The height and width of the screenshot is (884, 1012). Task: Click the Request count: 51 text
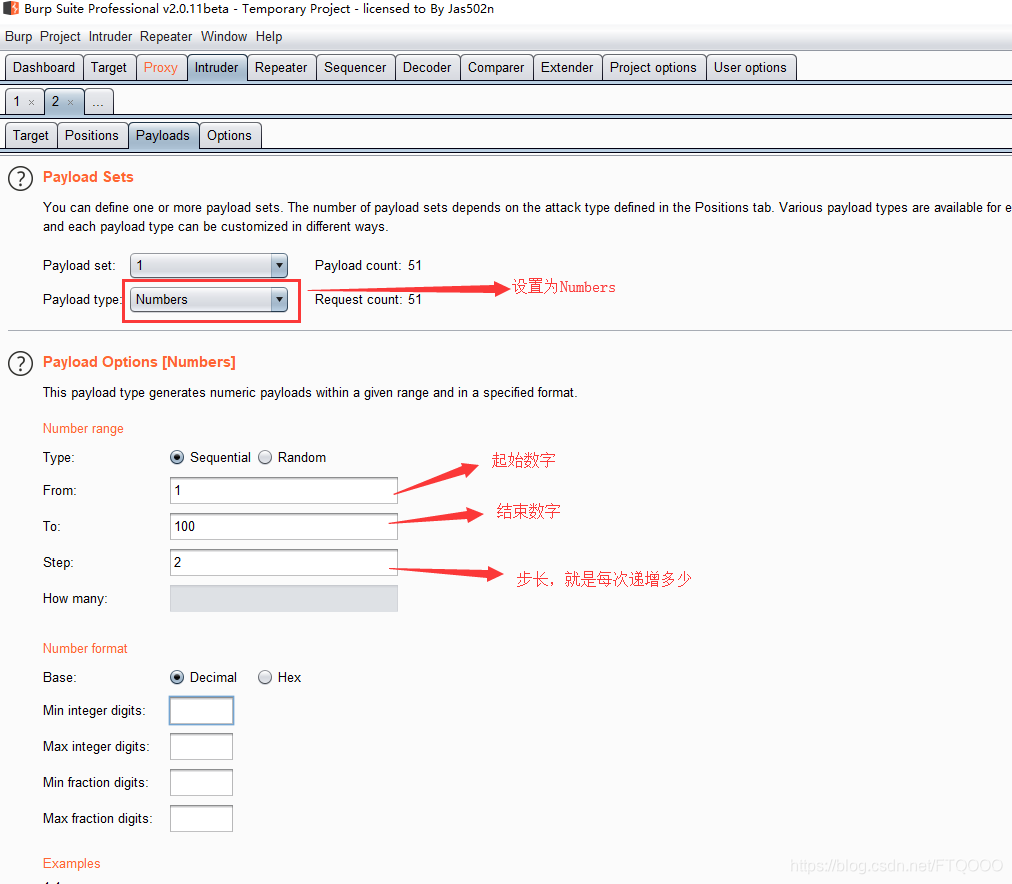click(368, 299)
